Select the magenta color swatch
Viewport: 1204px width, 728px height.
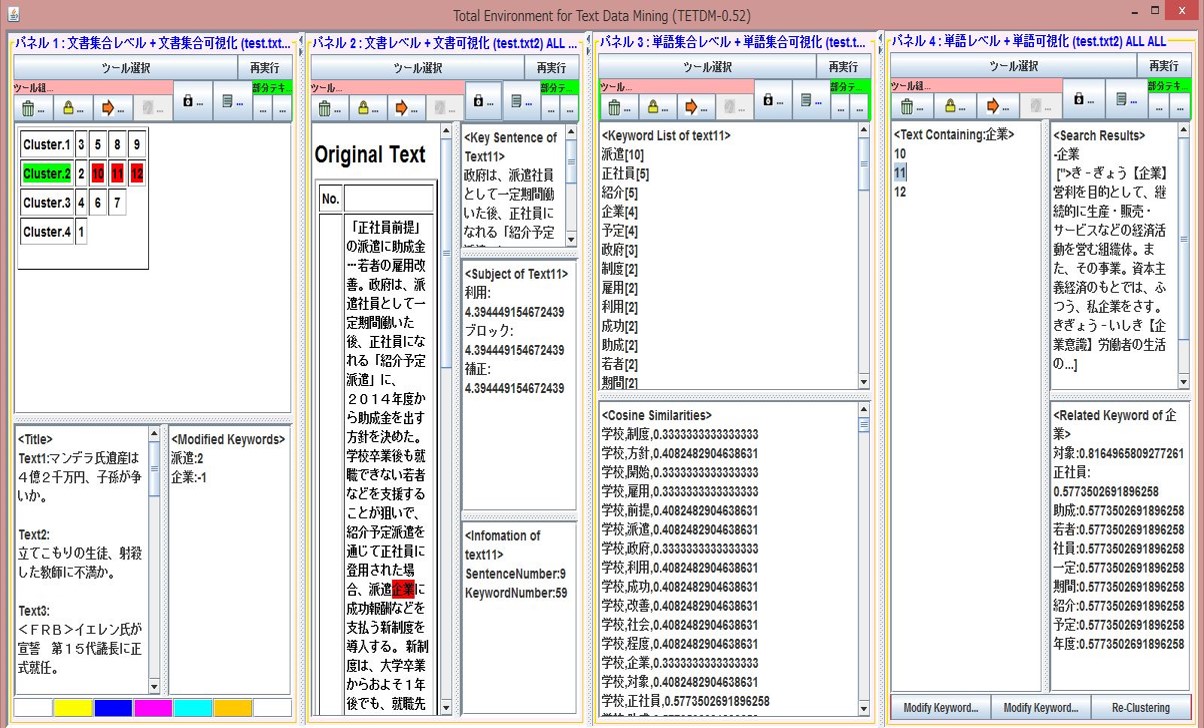pos(153,708)
